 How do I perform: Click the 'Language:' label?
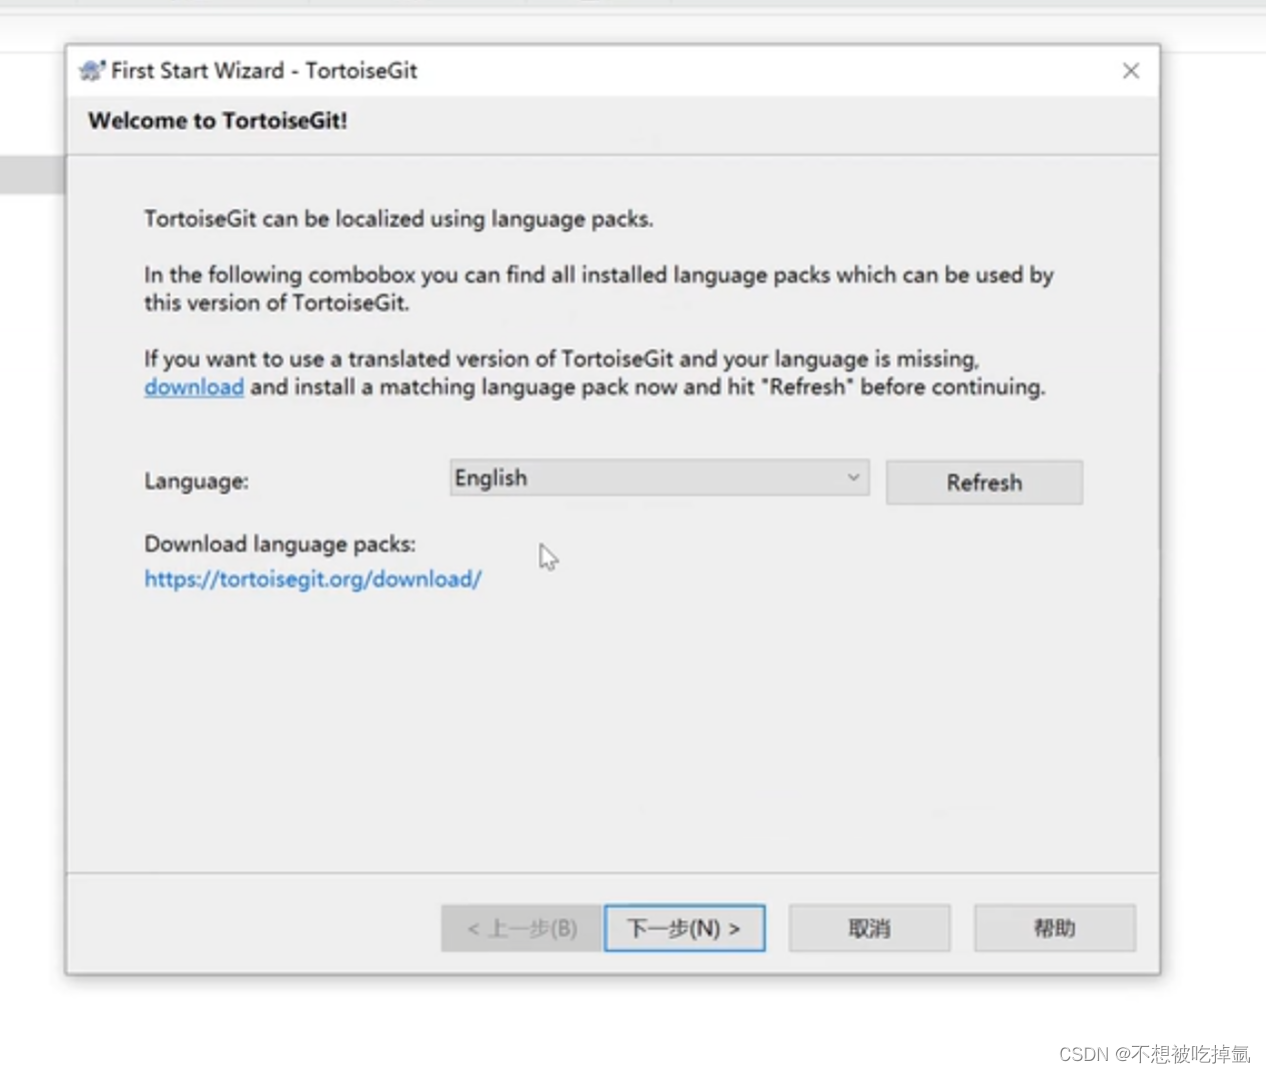[x=196, y=481]
